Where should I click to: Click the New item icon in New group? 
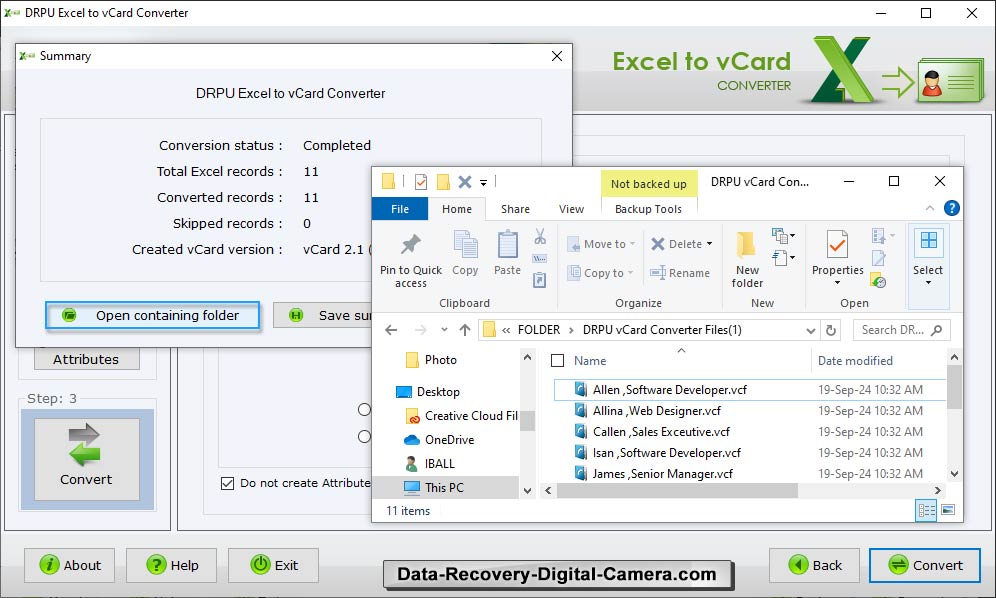(x=783, y=236)
